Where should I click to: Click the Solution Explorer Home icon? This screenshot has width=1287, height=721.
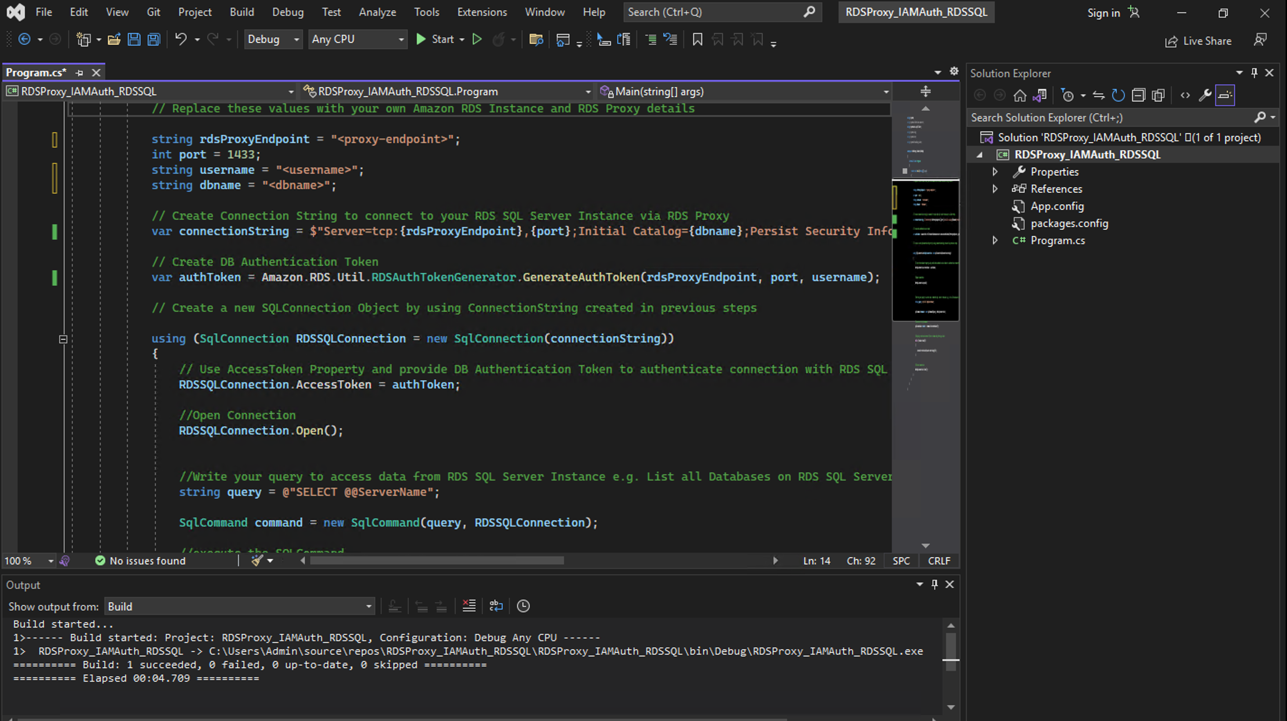pyautogui.click(x=1020, y=96)
